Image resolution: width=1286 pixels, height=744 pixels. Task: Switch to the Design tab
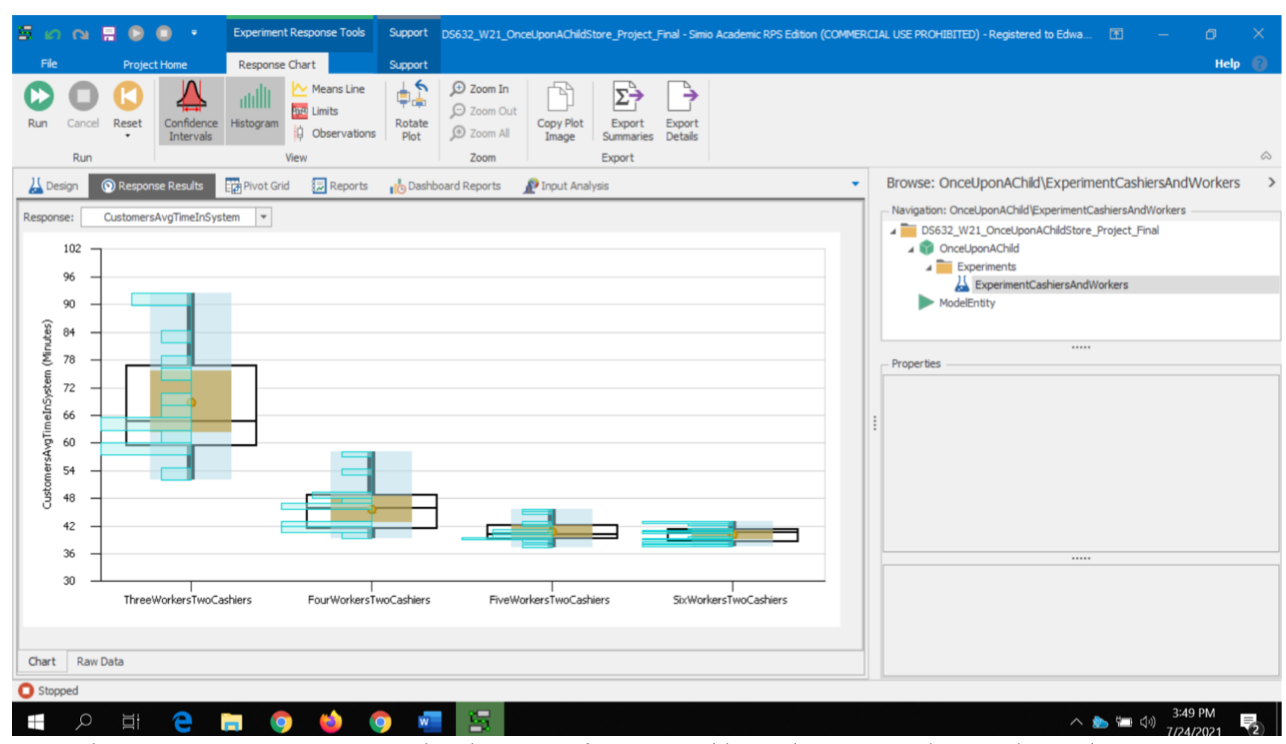(54, 186)
